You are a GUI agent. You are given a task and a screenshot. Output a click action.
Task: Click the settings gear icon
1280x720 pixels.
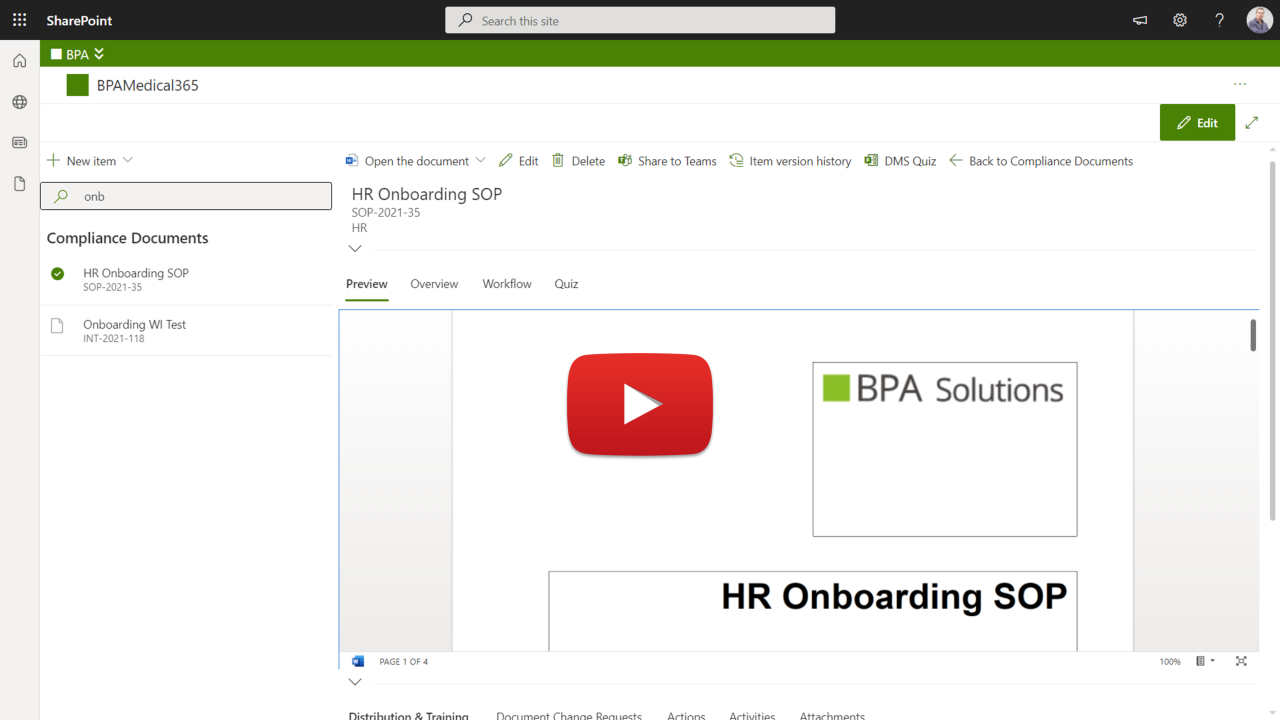pyautogui.click(x=1180, y=20)
